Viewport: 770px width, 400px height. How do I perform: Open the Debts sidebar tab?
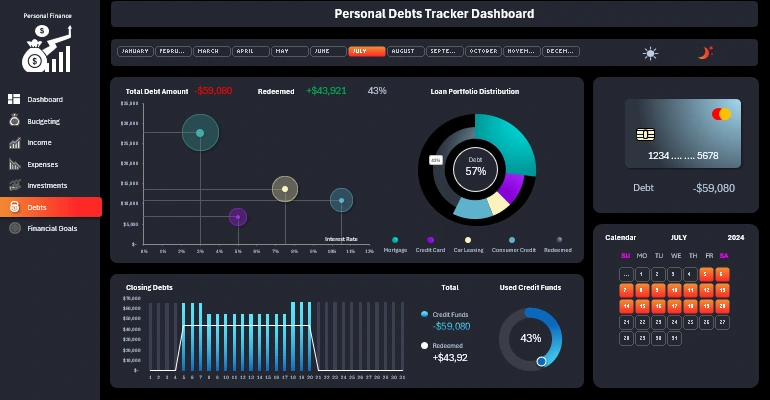(50, 207)
